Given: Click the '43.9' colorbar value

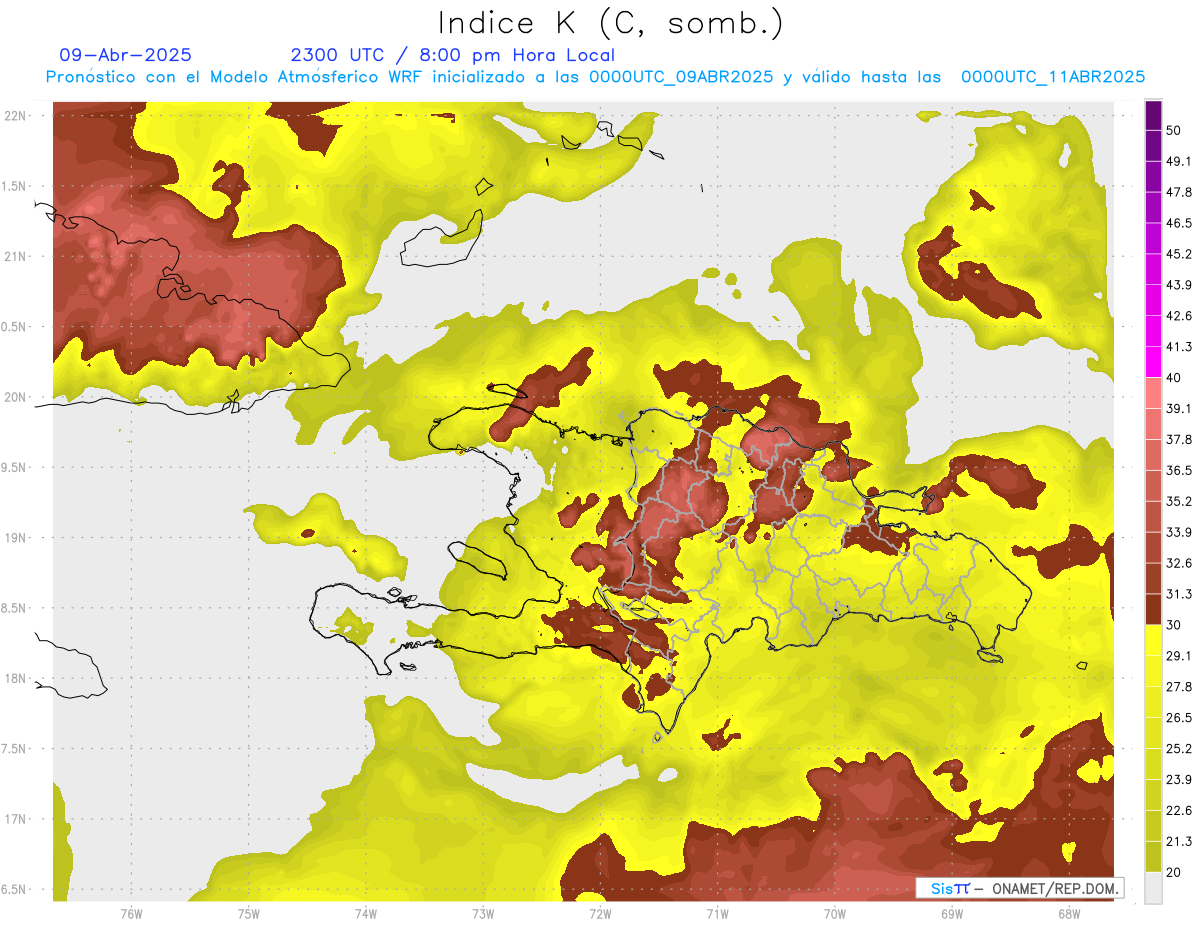Looking at the screenshot, I should [x=1179, y=285].
